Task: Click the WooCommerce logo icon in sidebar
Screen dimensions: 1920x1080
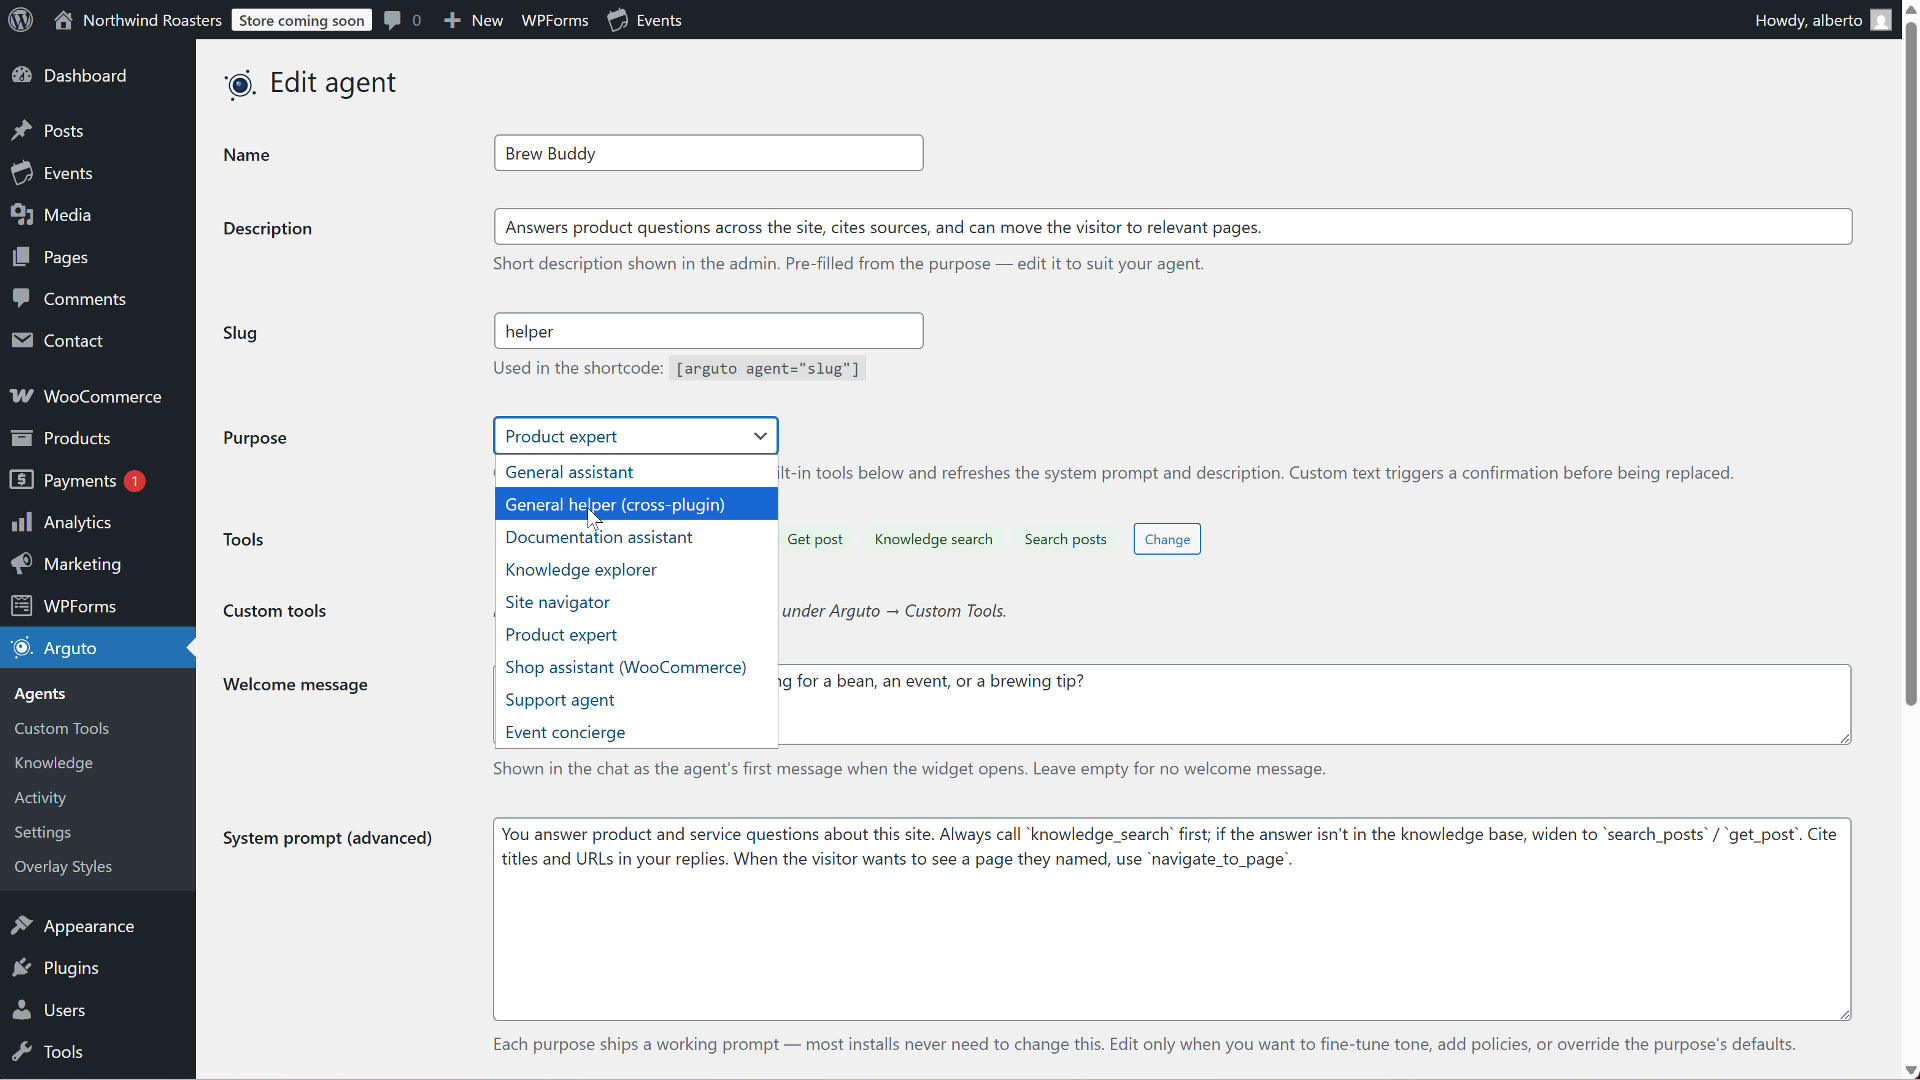Action: [22, 397]
